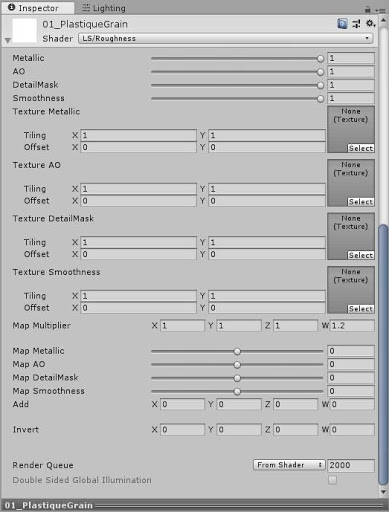
Task: Click the 01_PlastiqueGrain preview title bar
Action: click(193, 505)
